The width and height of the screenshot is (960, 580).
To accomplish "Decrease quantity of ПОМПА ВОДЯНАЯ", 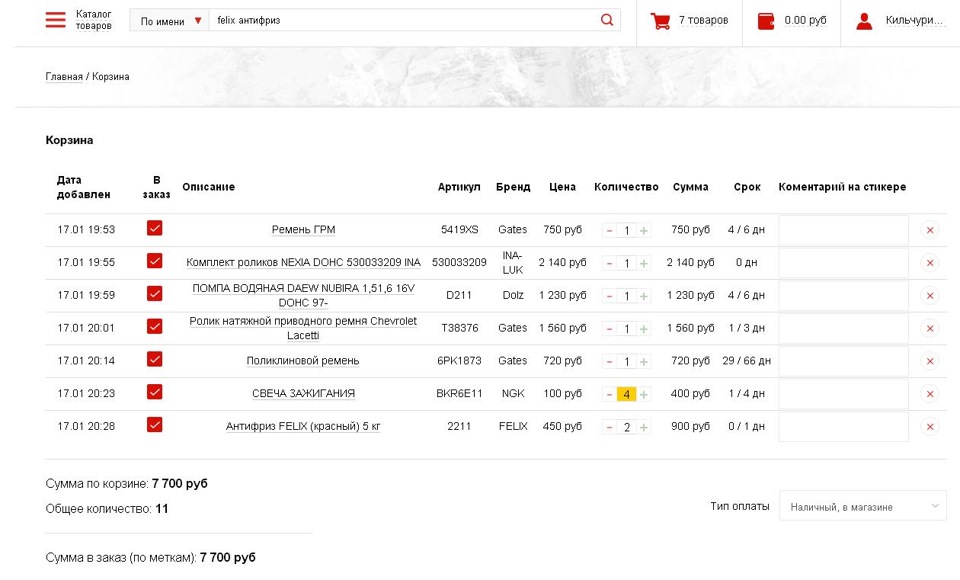I will (x=609, y=296).
